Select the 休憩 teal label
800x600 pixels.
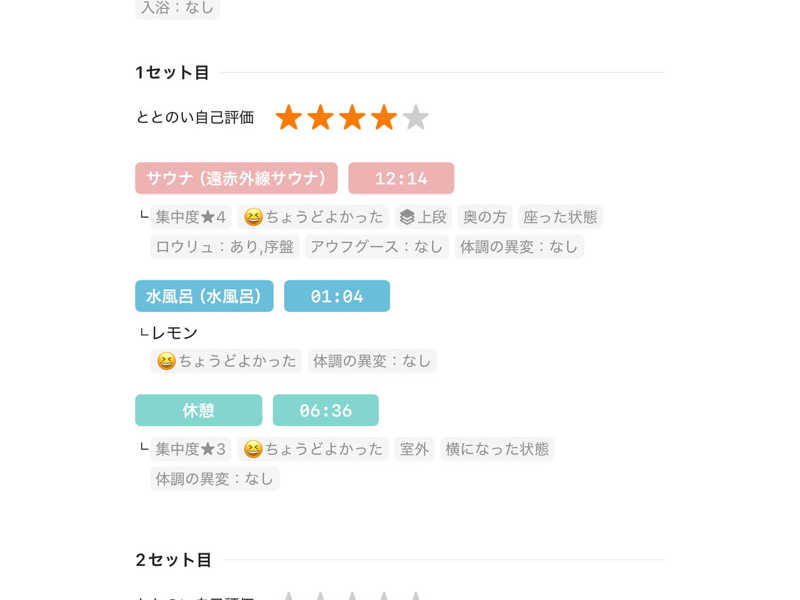(198, 410)
